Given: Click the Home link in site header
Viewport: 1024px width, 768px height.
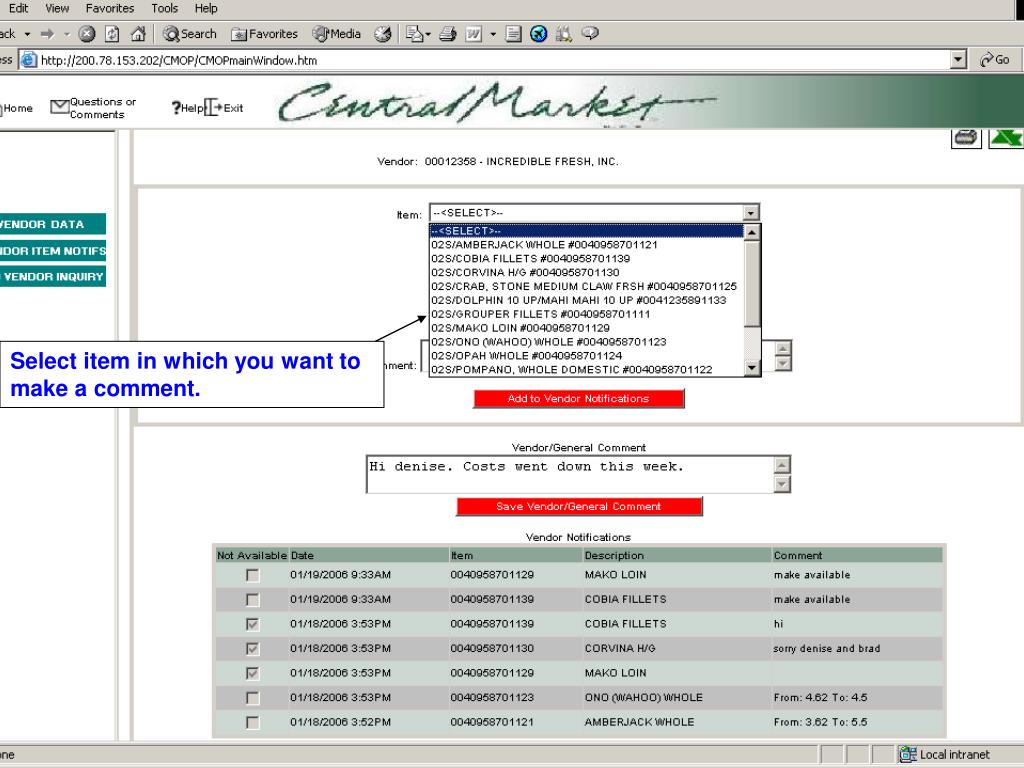Looking at the screenshot, I should click(18, 108).
